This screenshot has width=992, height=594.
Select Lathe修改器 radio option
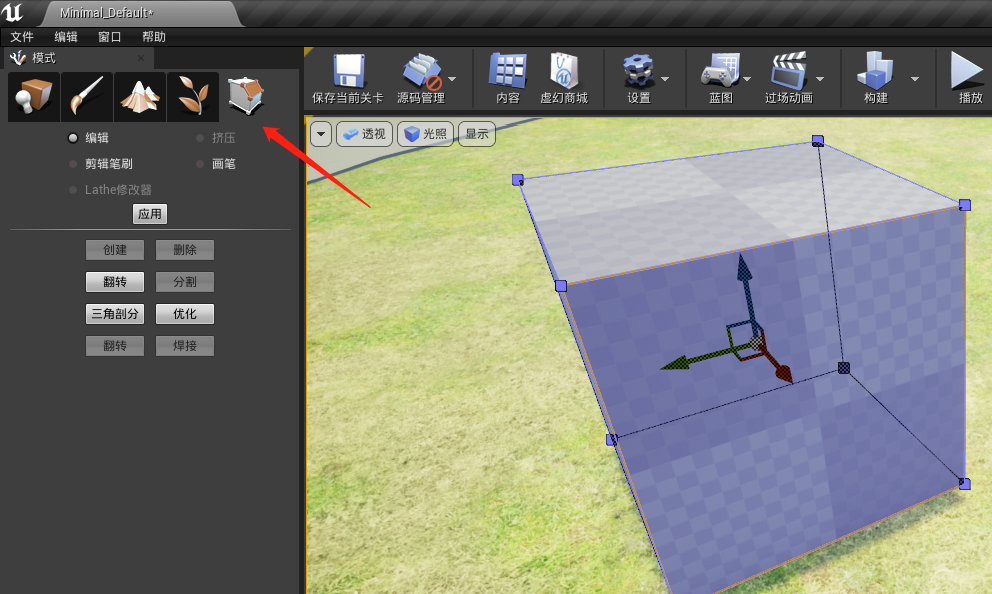(111, 190)
